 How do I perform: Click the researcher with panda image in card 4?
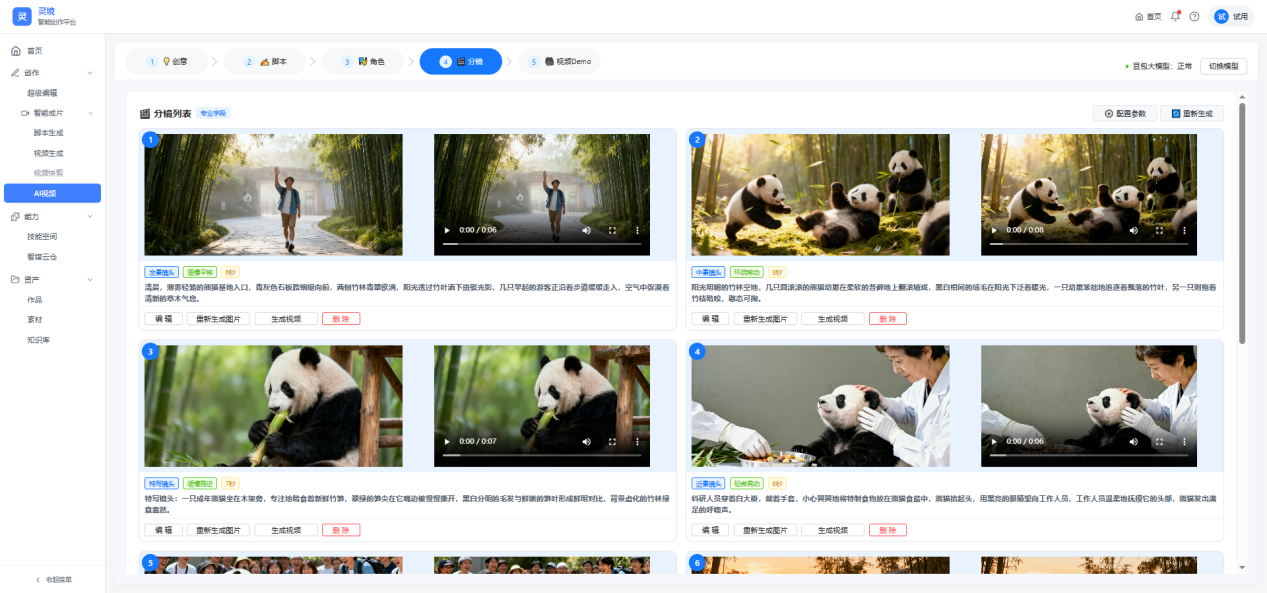pos(820,406)
